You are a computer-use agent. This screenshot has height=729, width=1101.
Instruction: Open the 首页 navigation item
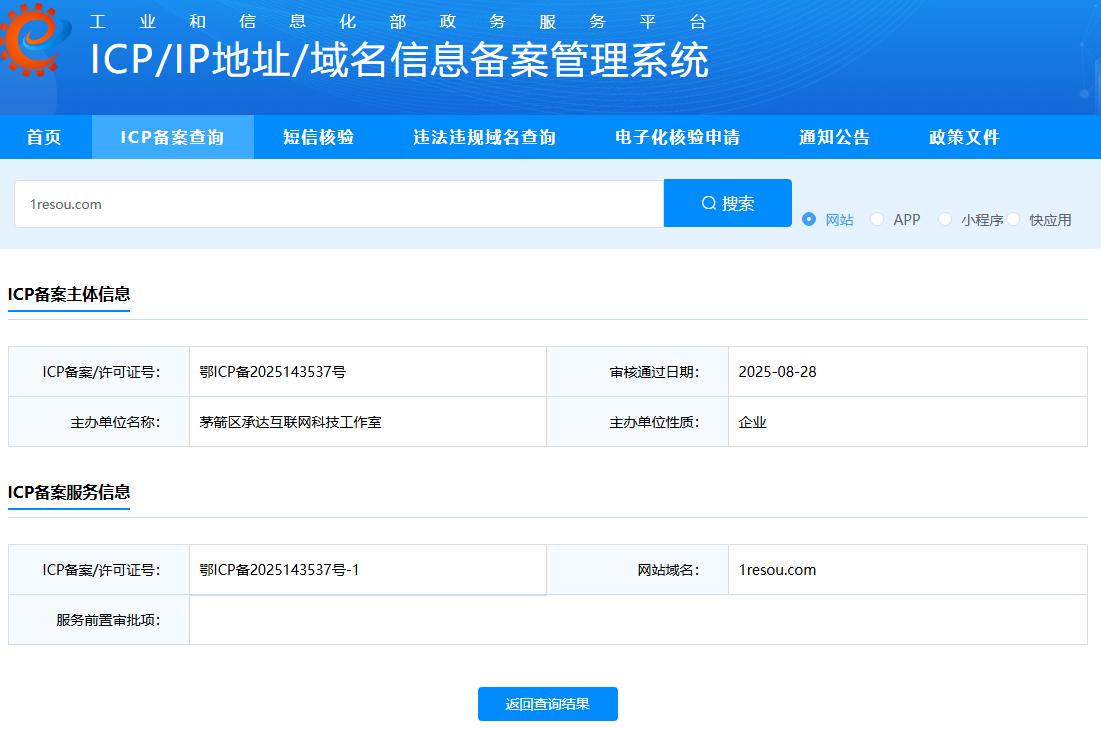click(x=44, y=137)
